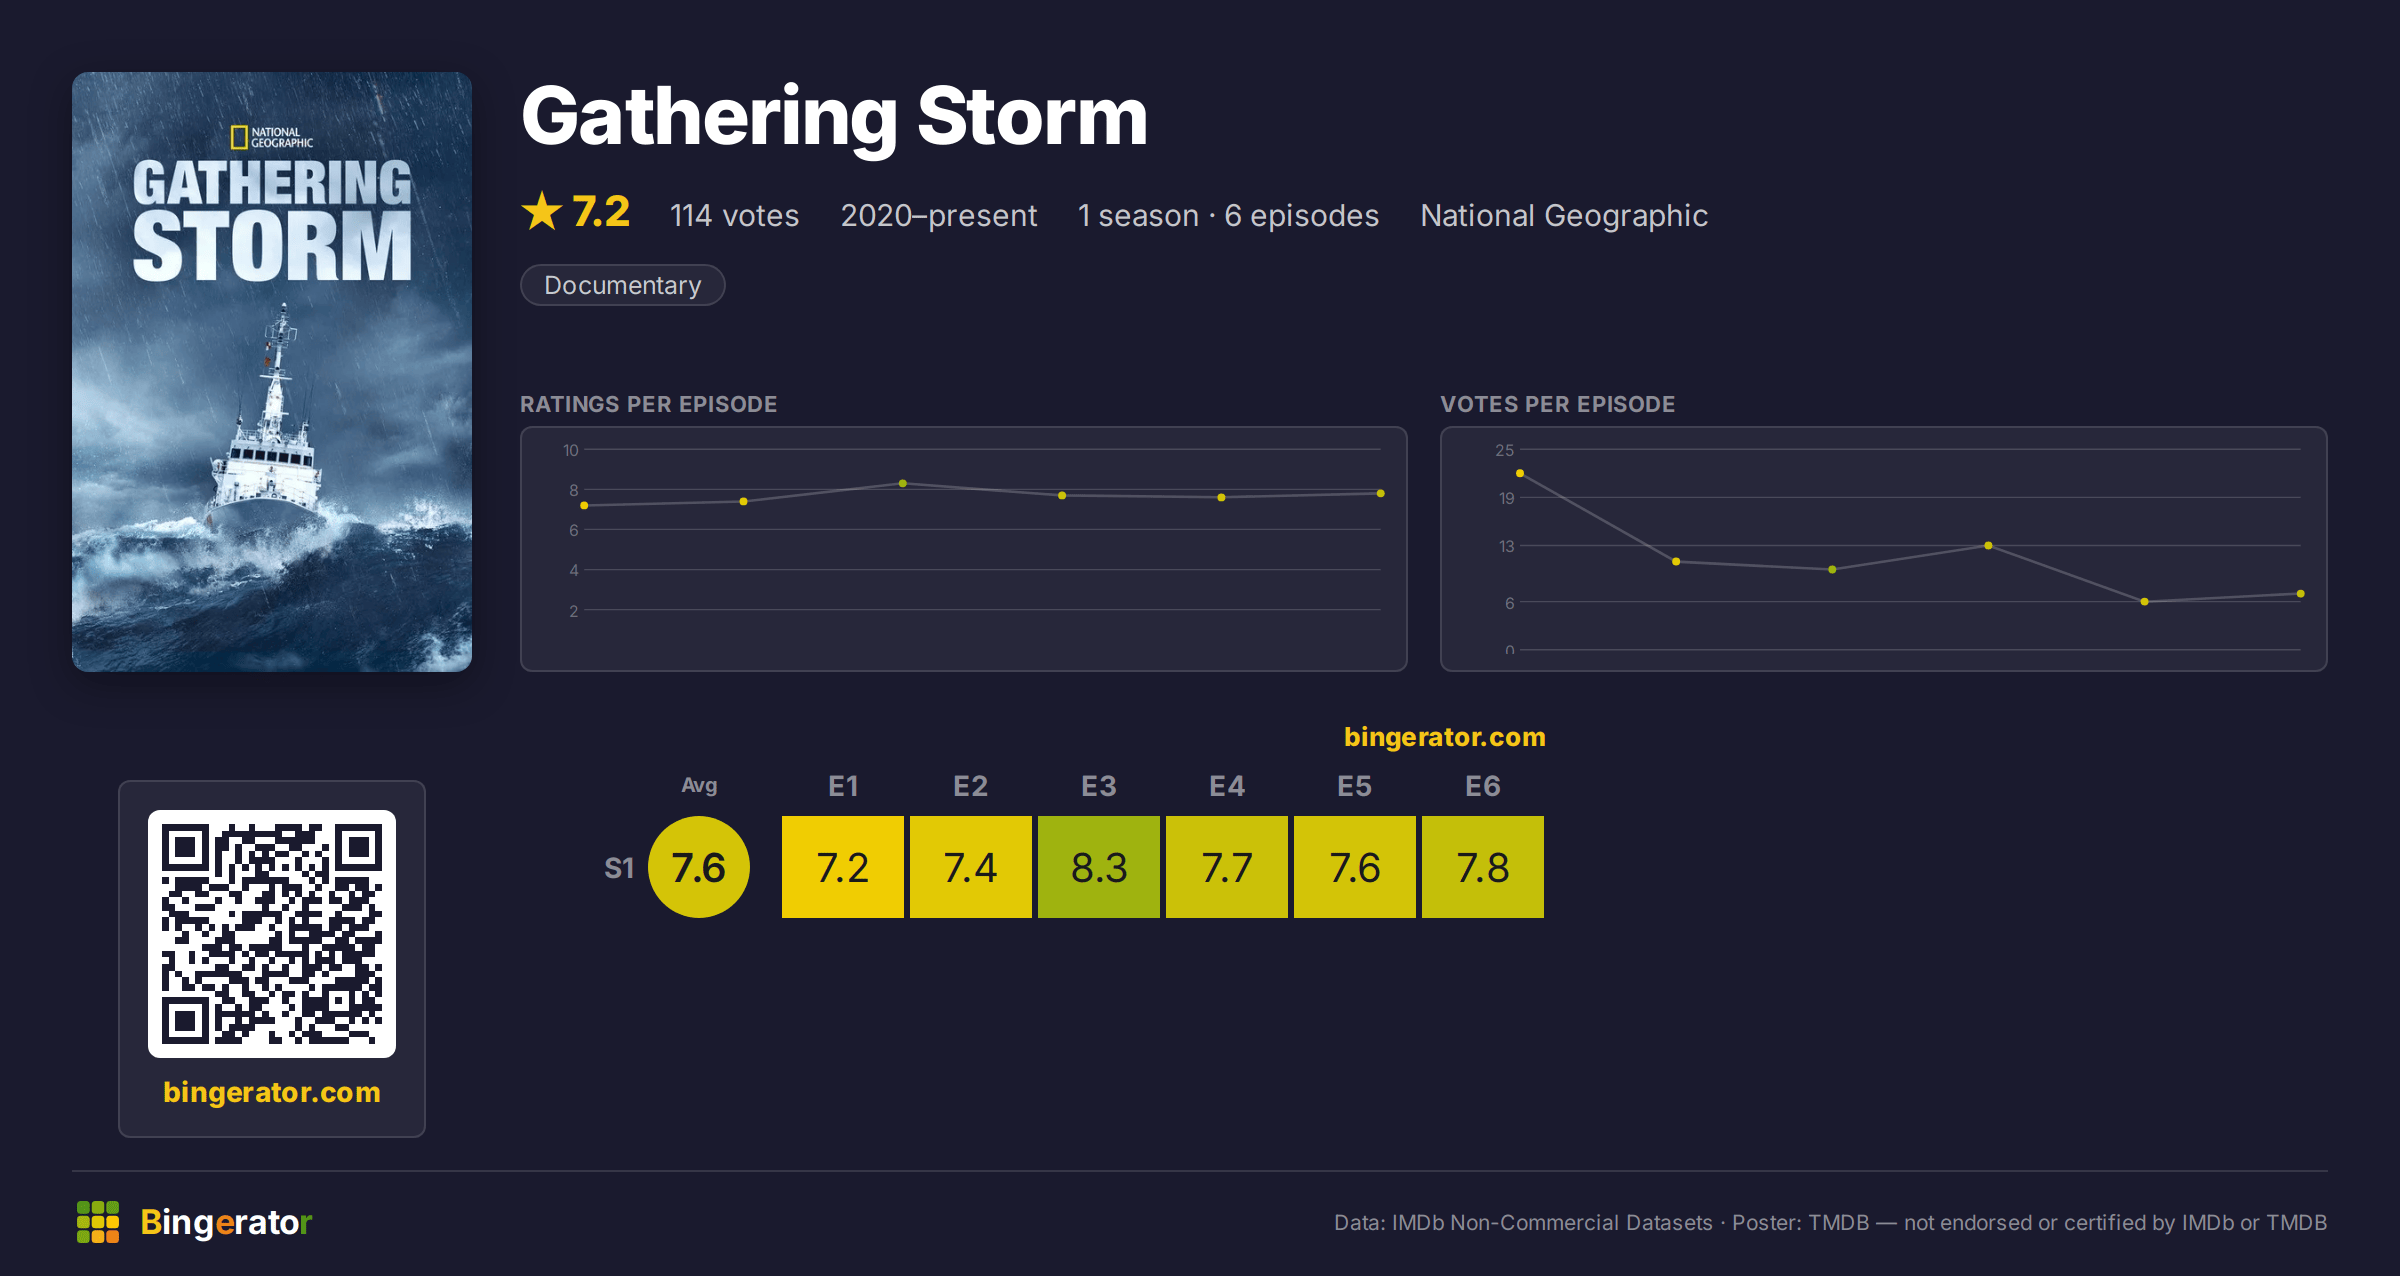Screen dimensions: 2400x1276
Task: Select the green E3 tile rated 8.3
Action: (1099, 867)
